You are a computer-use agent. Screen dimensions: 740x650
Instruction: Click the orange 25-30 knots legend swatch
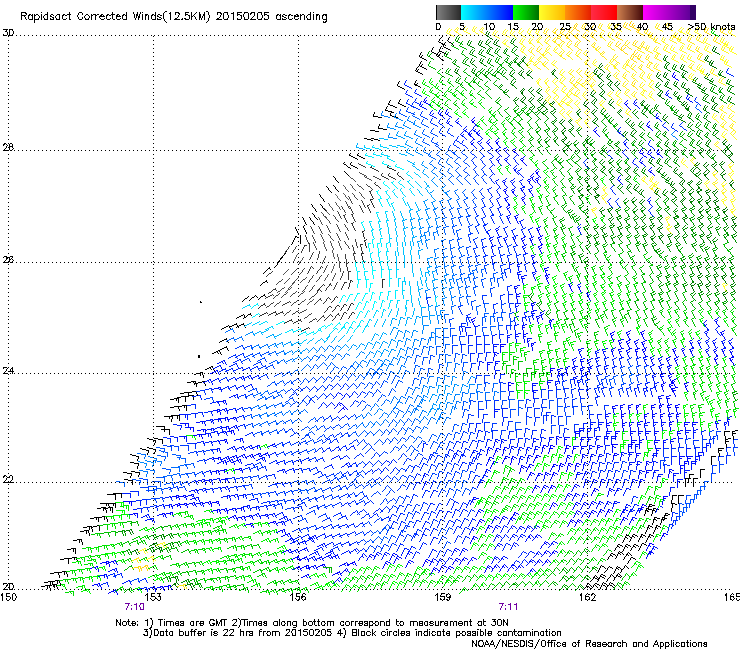(x=578, y=12)
